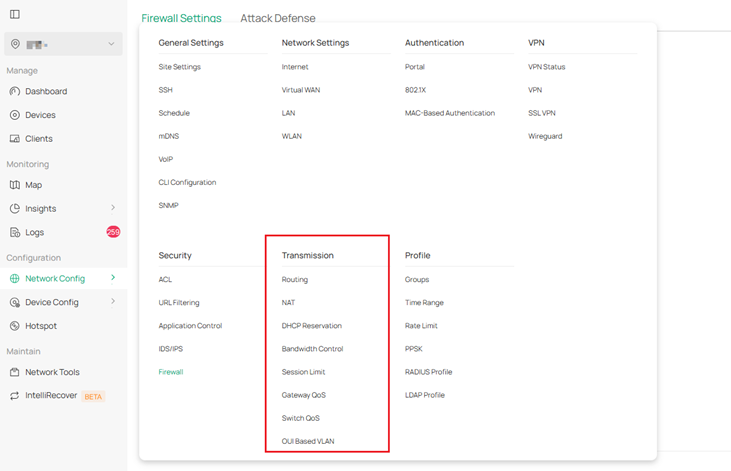The height and width of the screenshot is (471, 731).
Task: Click the site location pin icon
Action: (x=15, y=44)
